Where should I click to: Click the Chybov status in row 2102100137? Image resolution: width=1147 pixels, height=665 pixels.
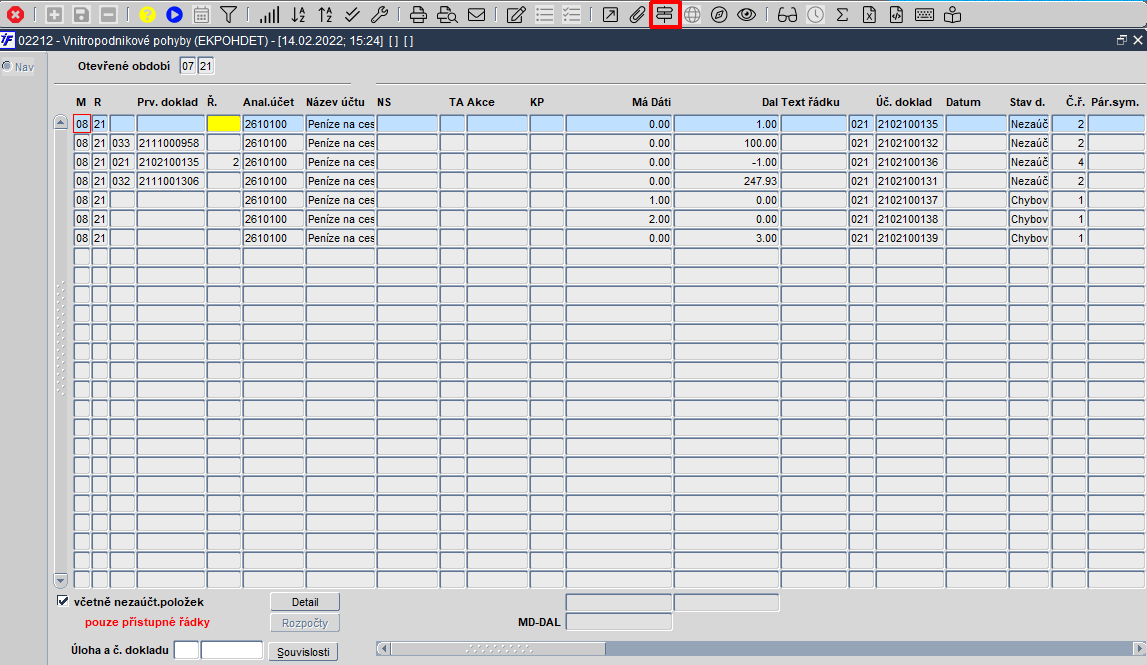1029,200
